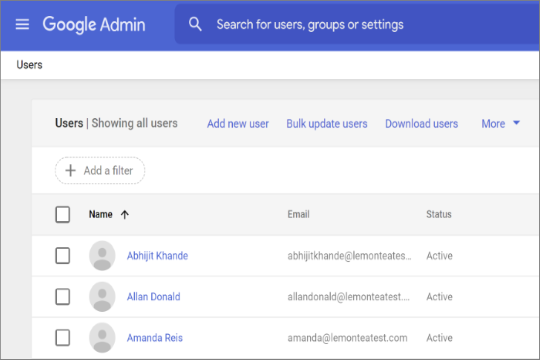Open the Abhijit Khande user link
Screen dimensions: 540x360
click(x=157, y=256)
